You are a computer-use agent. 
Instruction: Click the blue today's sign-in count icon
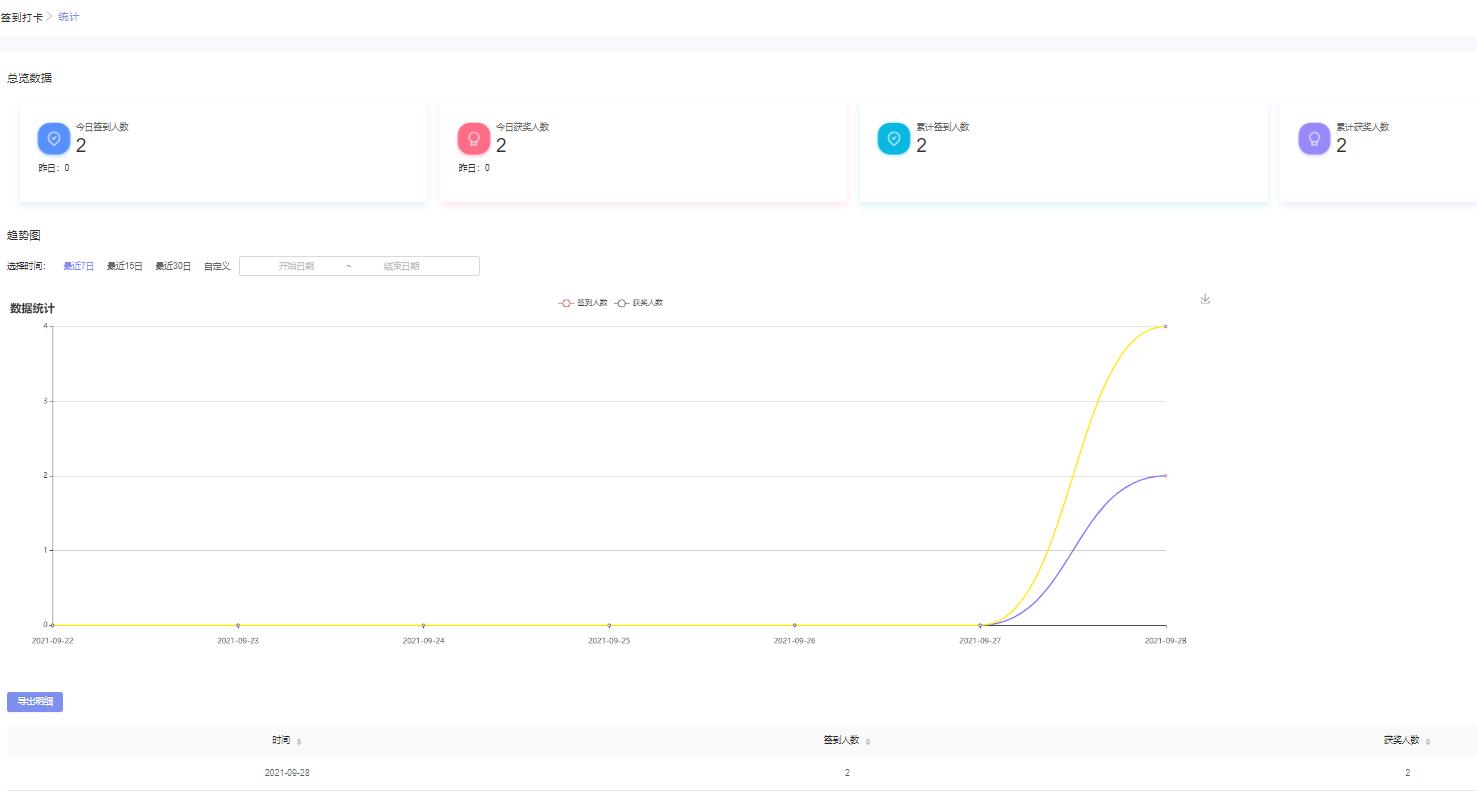tap(54, 139)
